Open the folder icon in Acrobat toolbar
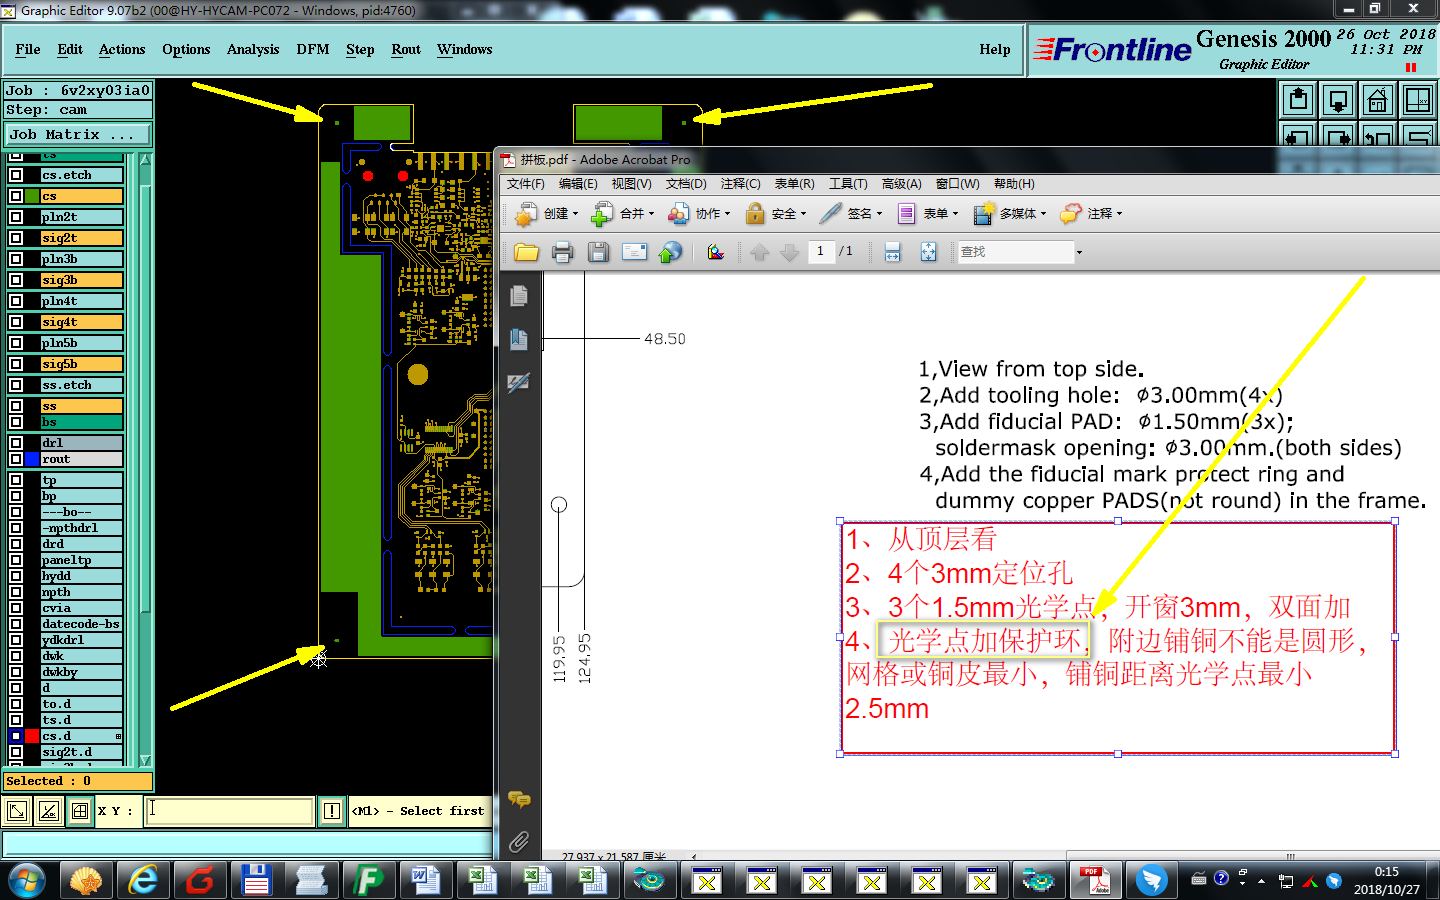1440x900 pixels. [x=526, y=252]
